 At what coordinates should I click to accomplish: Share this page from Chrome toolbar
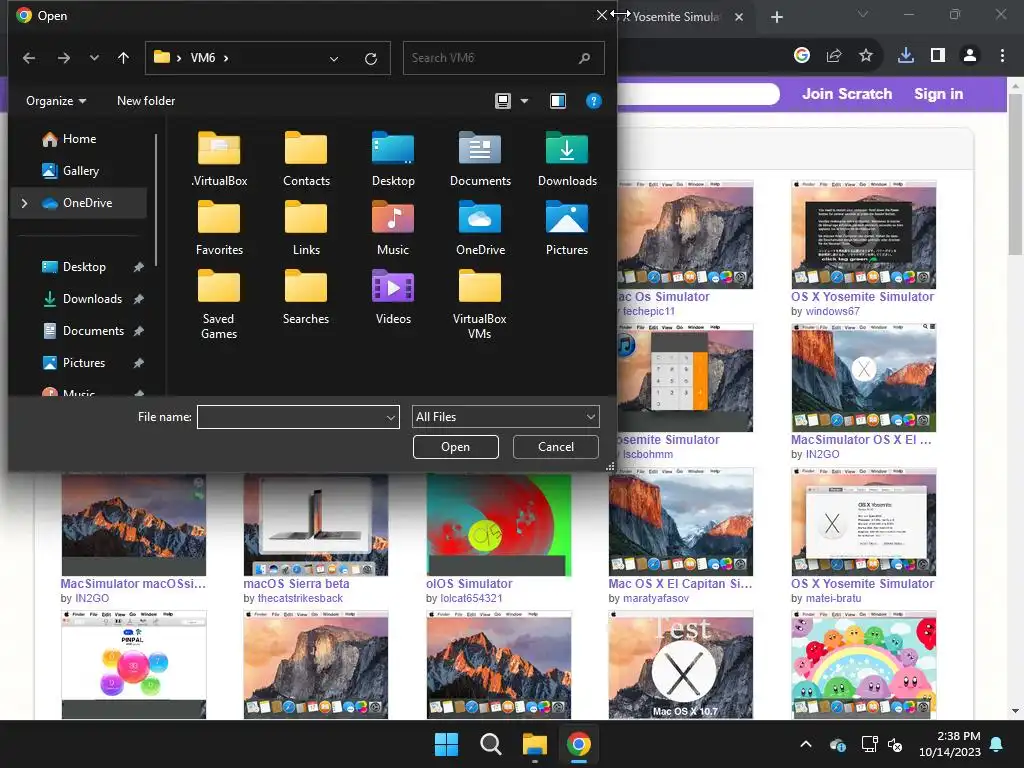[x=834, y=56]
